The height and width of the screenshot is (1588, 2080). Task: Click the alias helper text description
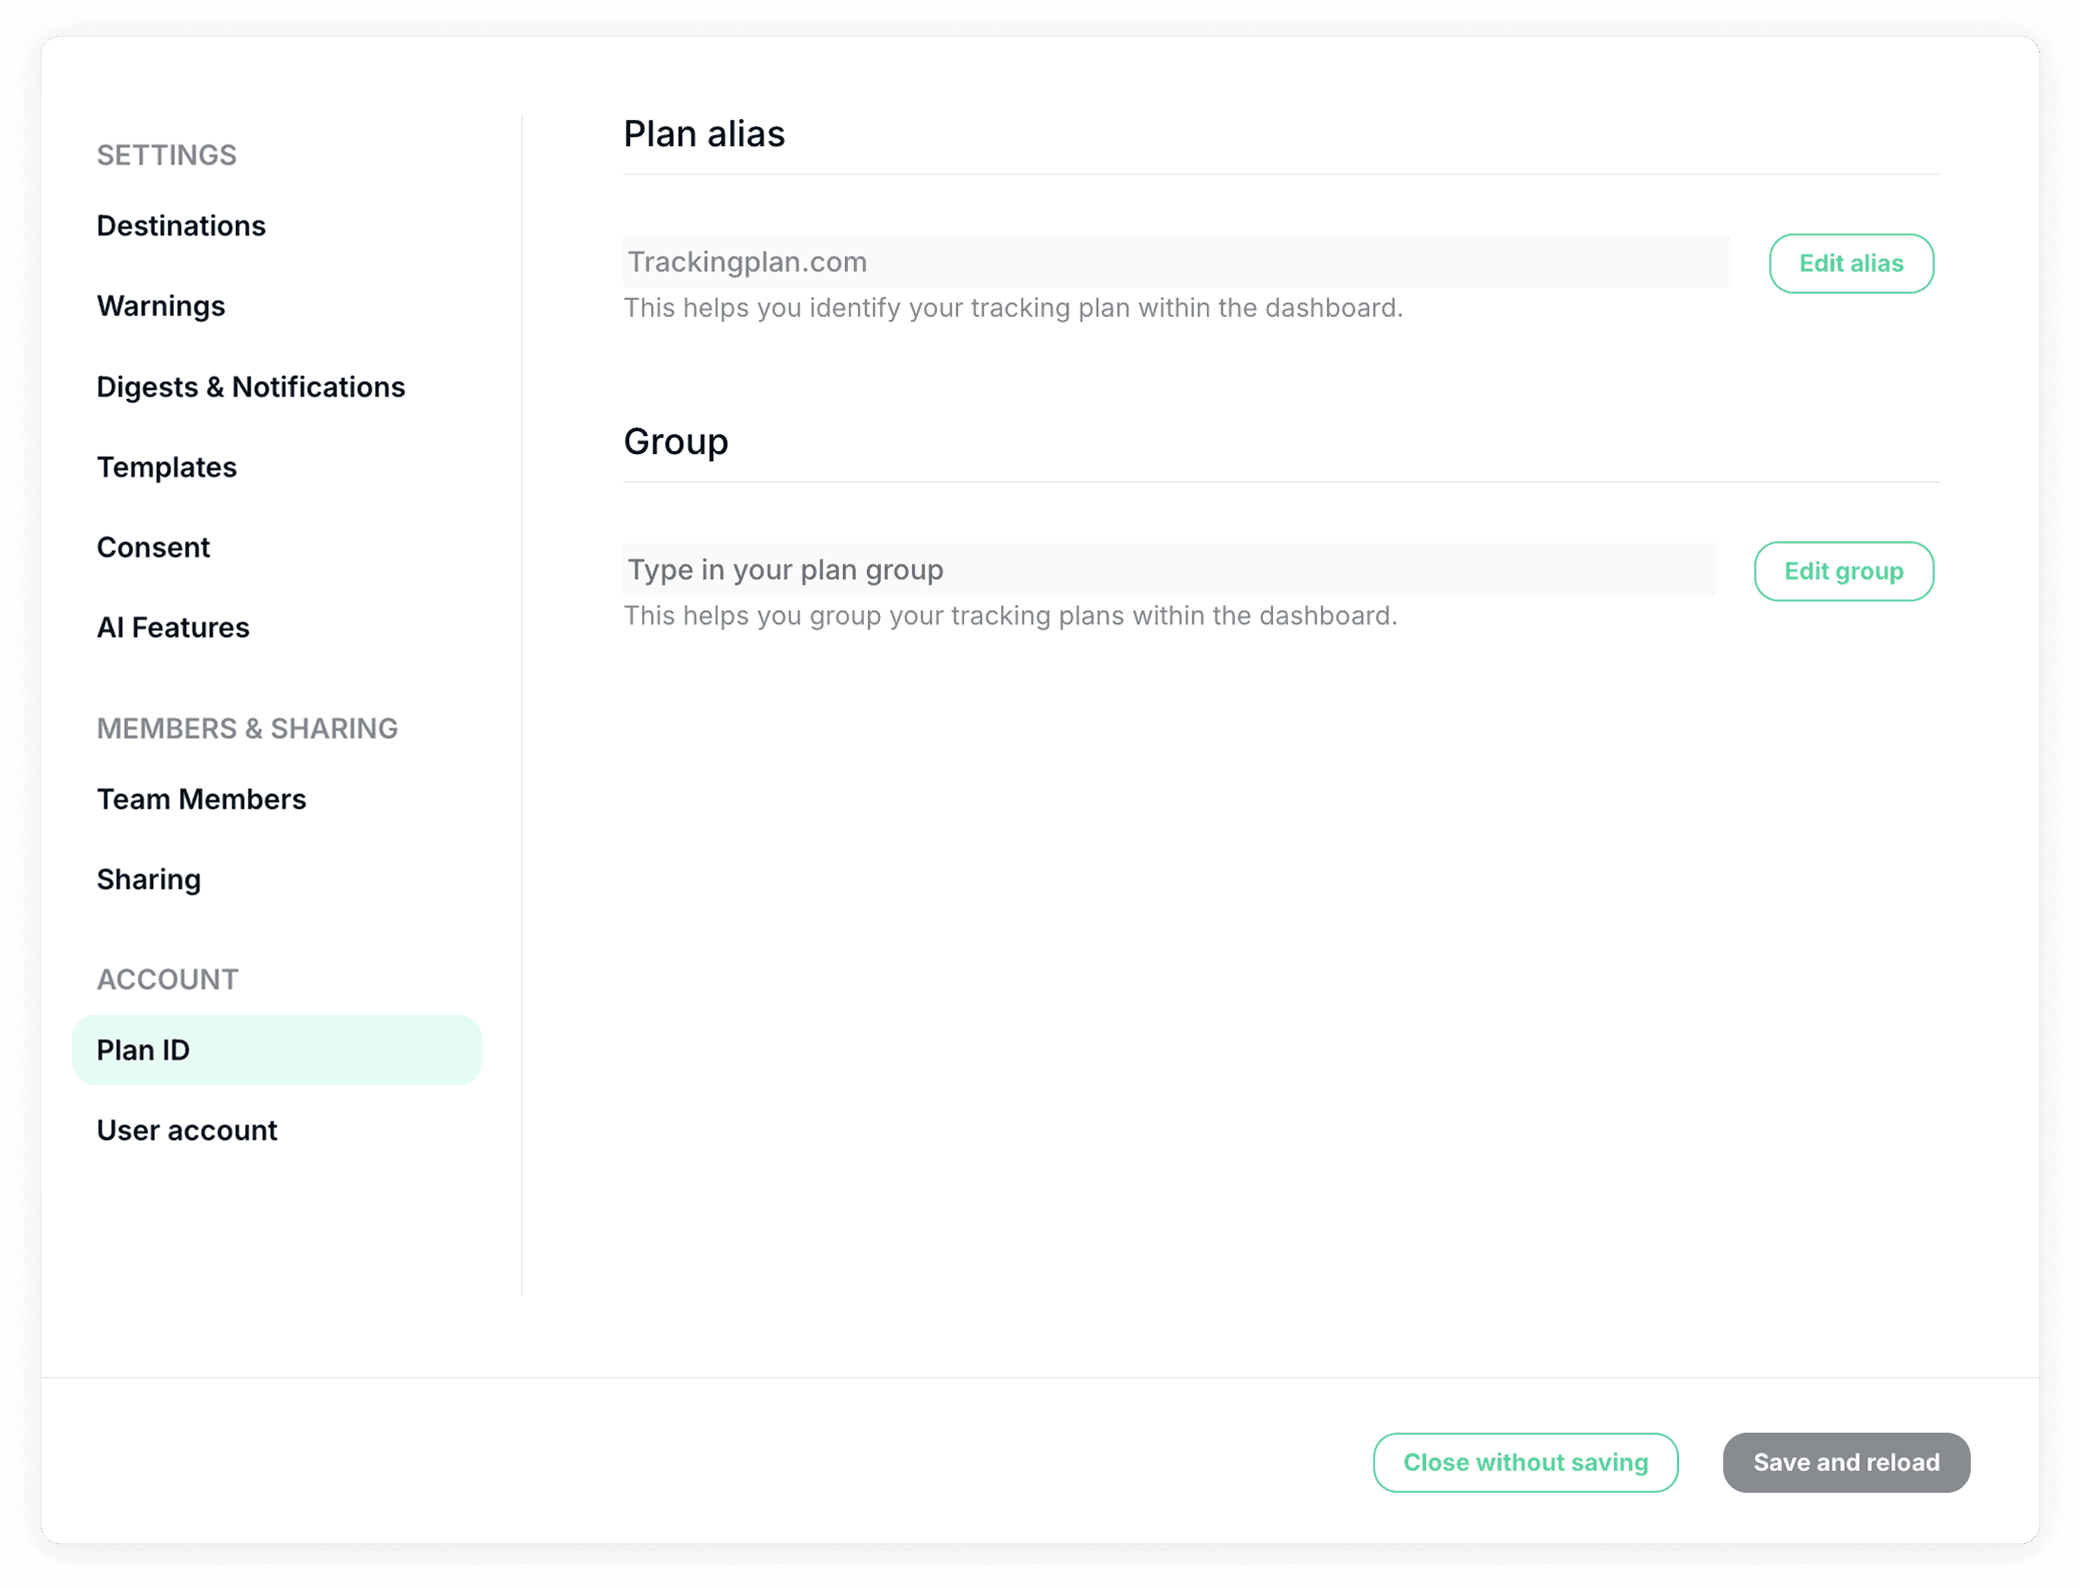point(1013,308)
